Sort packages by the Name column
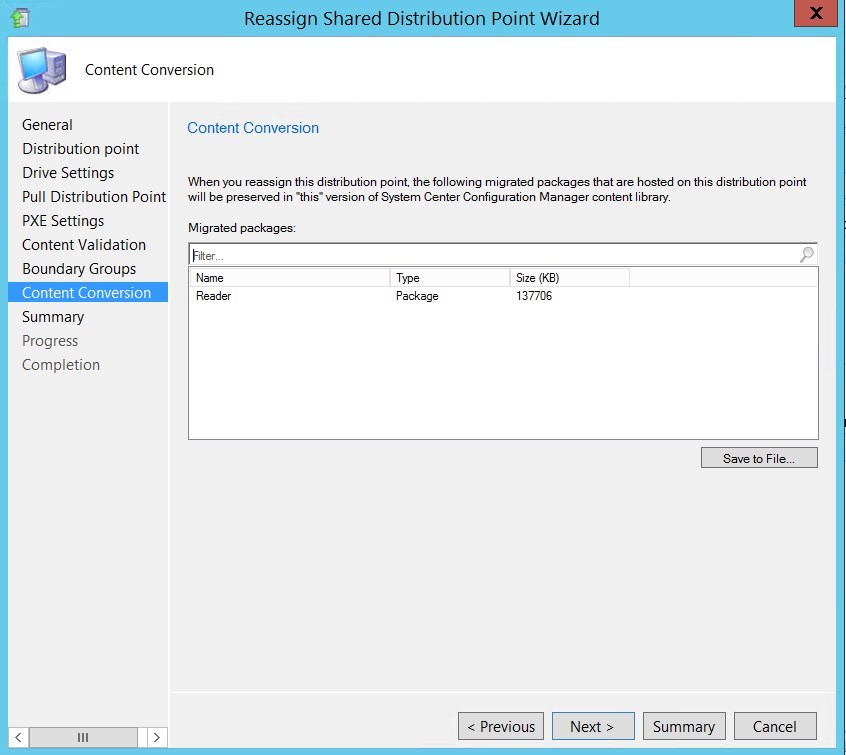 click(x=210, y=277)
